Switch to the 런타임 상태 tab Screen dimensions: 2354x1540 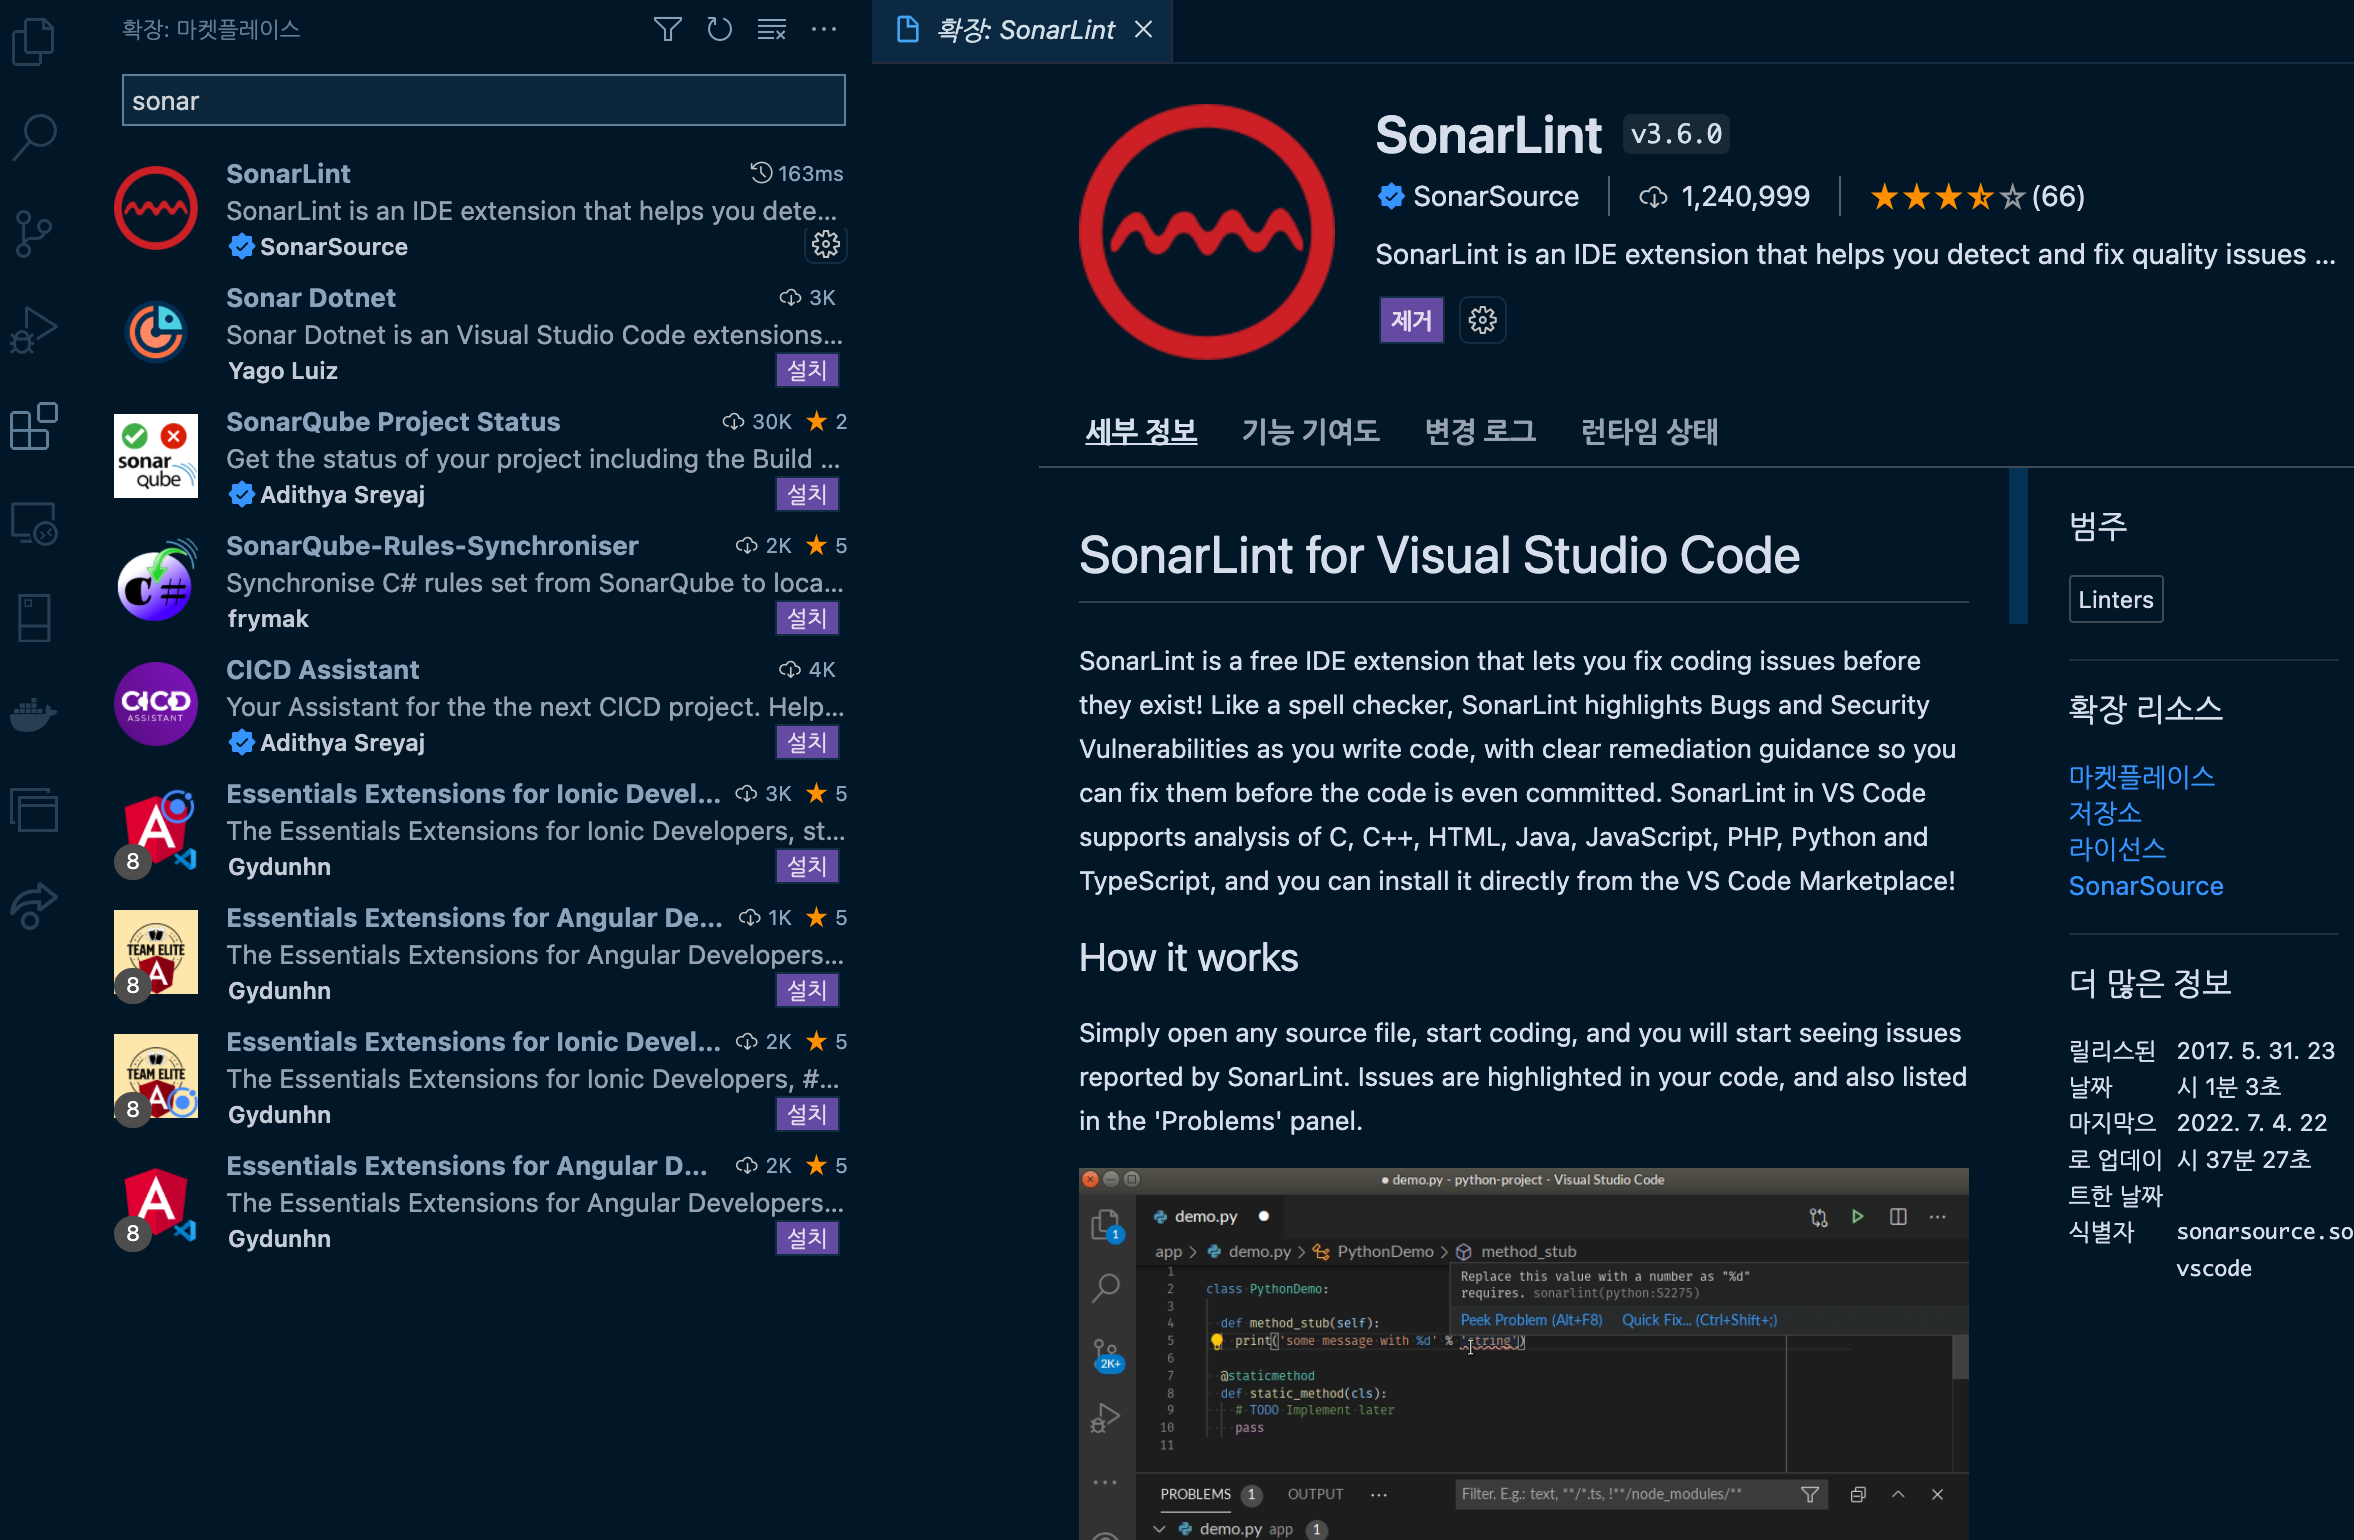point(1649,431)
